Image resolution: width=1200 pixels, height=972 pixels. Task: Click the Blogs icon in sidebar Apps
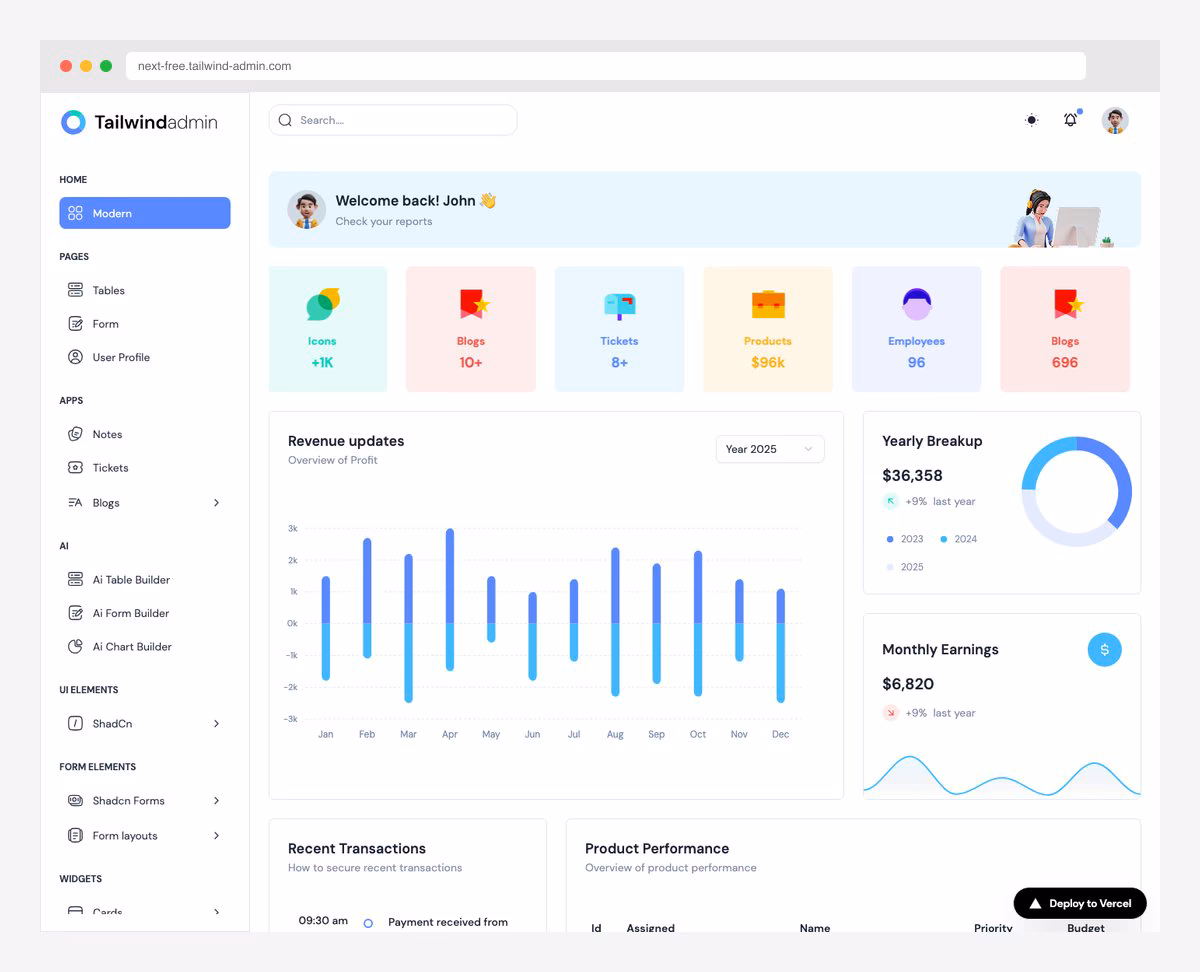pos(75,503)
